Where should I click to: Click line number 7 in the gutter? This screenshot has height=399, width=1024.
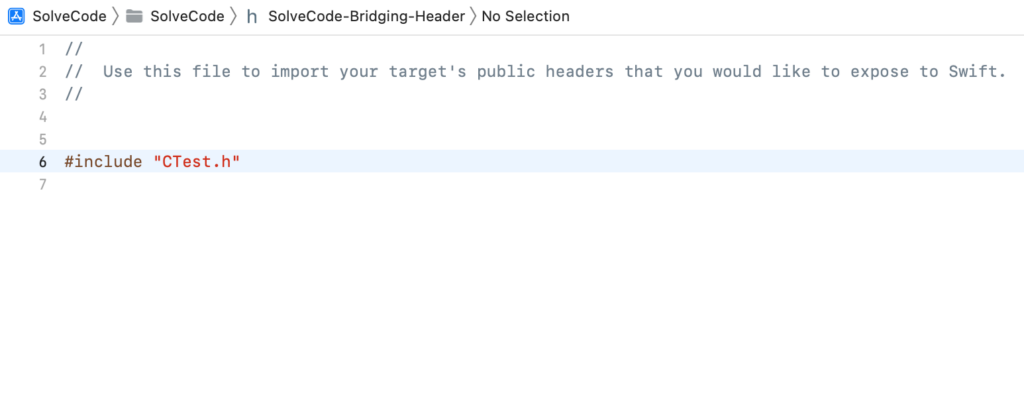[43, 184]
